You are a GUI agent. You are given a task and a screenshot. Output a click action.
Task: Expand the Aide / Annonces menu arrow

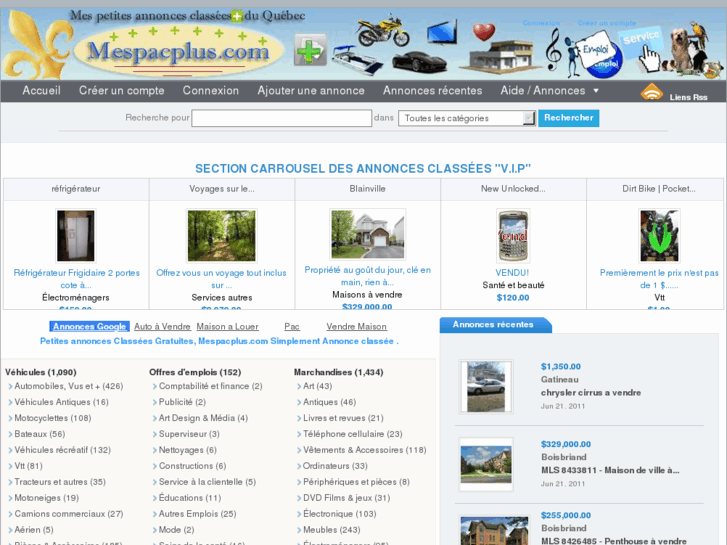point(596,90)
